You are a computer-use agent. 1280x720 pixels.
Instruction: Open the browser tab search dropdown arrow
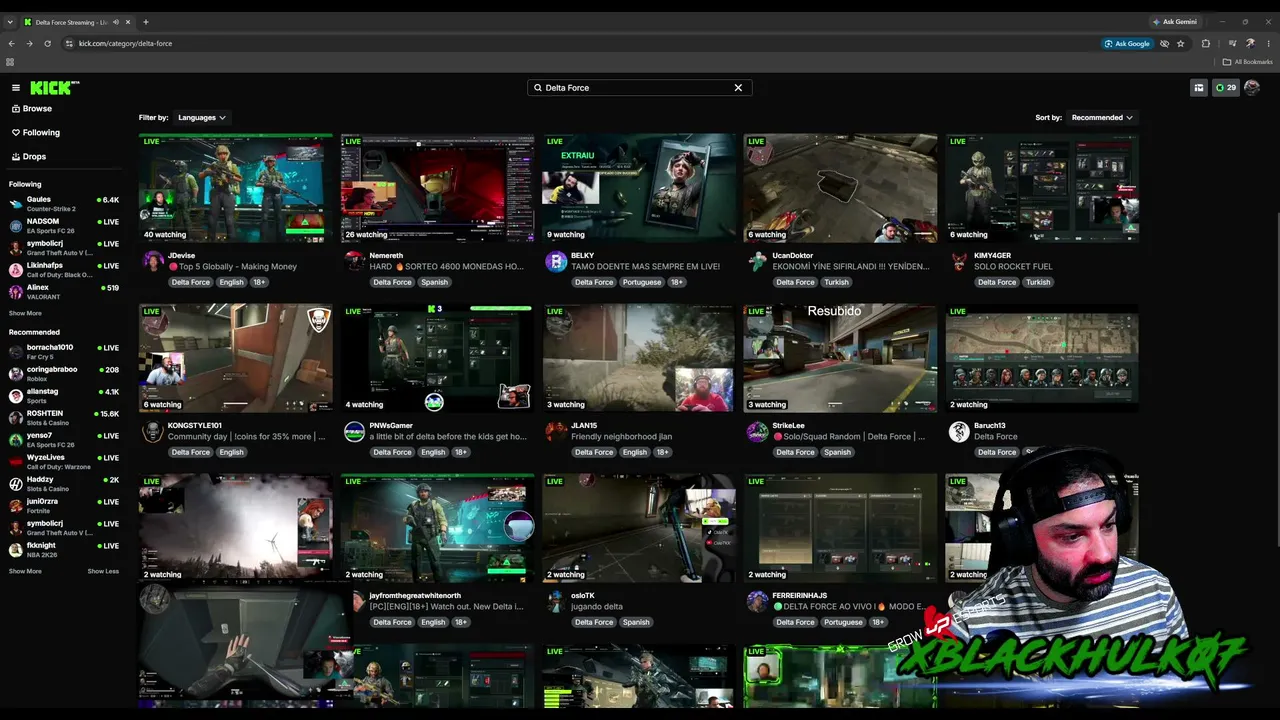coord(10,22)
